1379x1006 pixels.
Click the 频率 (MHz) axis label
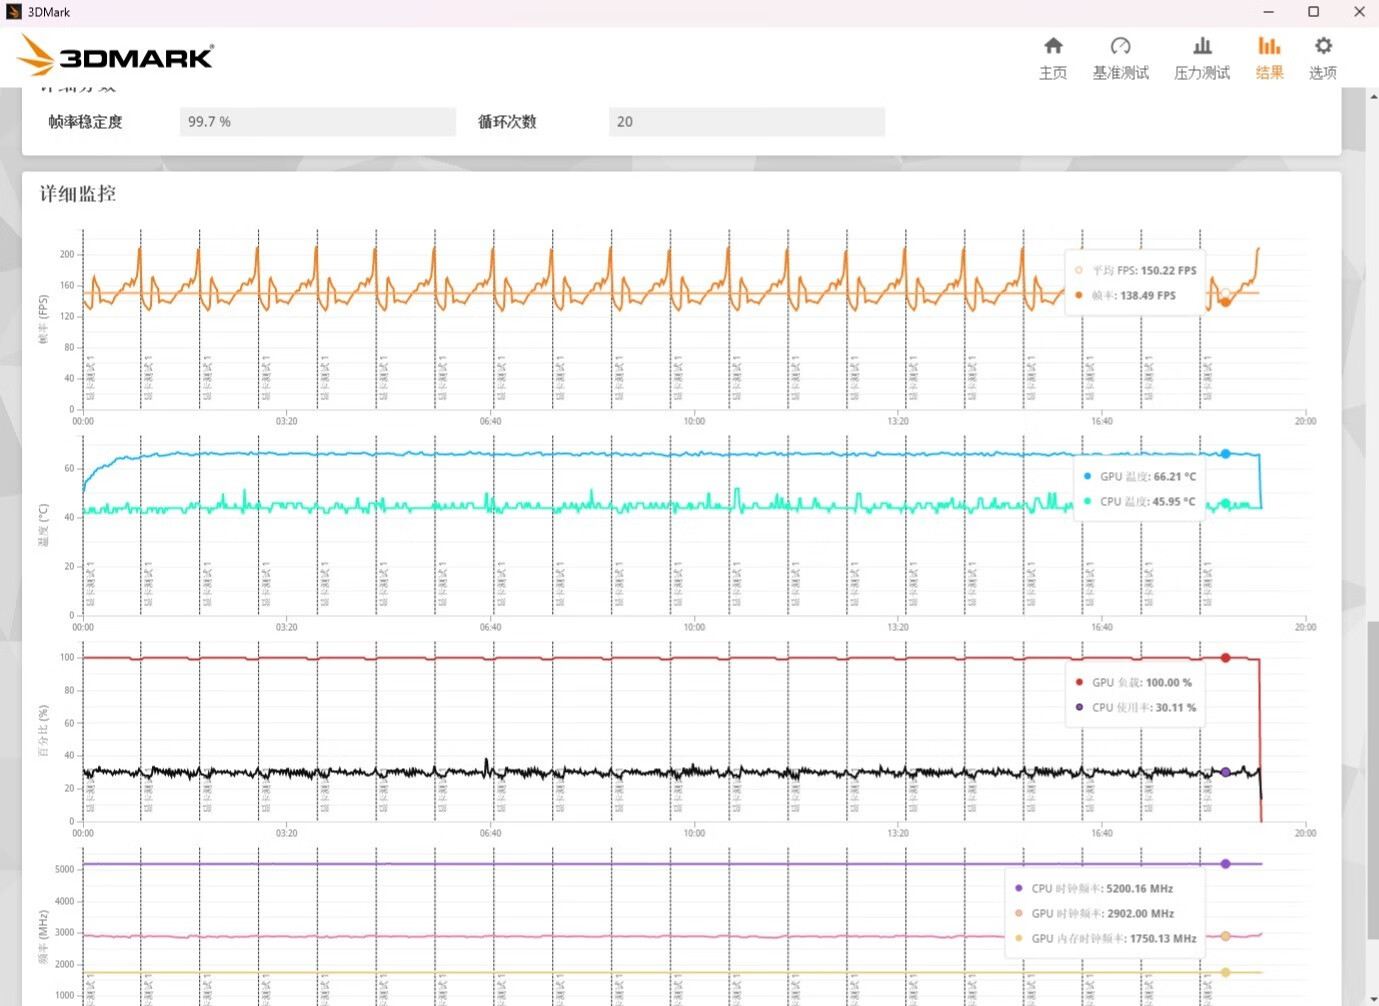[43, 937]
